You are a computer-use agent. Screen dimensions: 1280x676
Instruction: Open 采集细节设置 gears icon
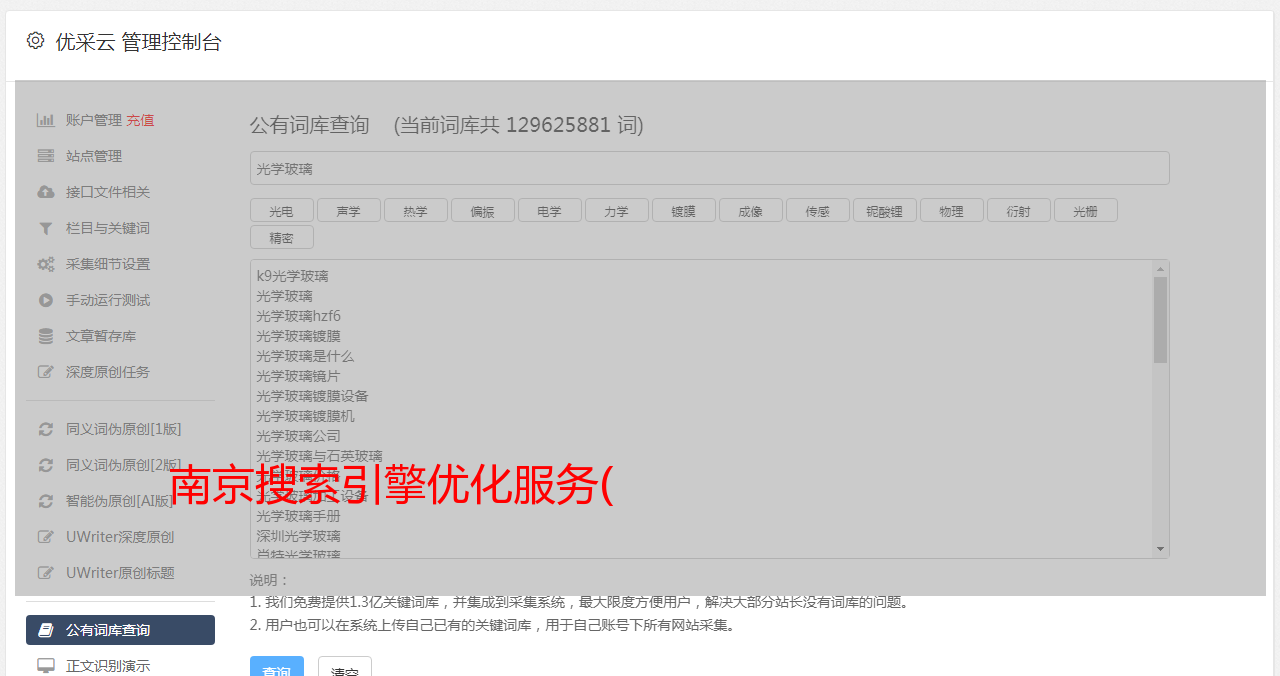[x=46, y=264]
